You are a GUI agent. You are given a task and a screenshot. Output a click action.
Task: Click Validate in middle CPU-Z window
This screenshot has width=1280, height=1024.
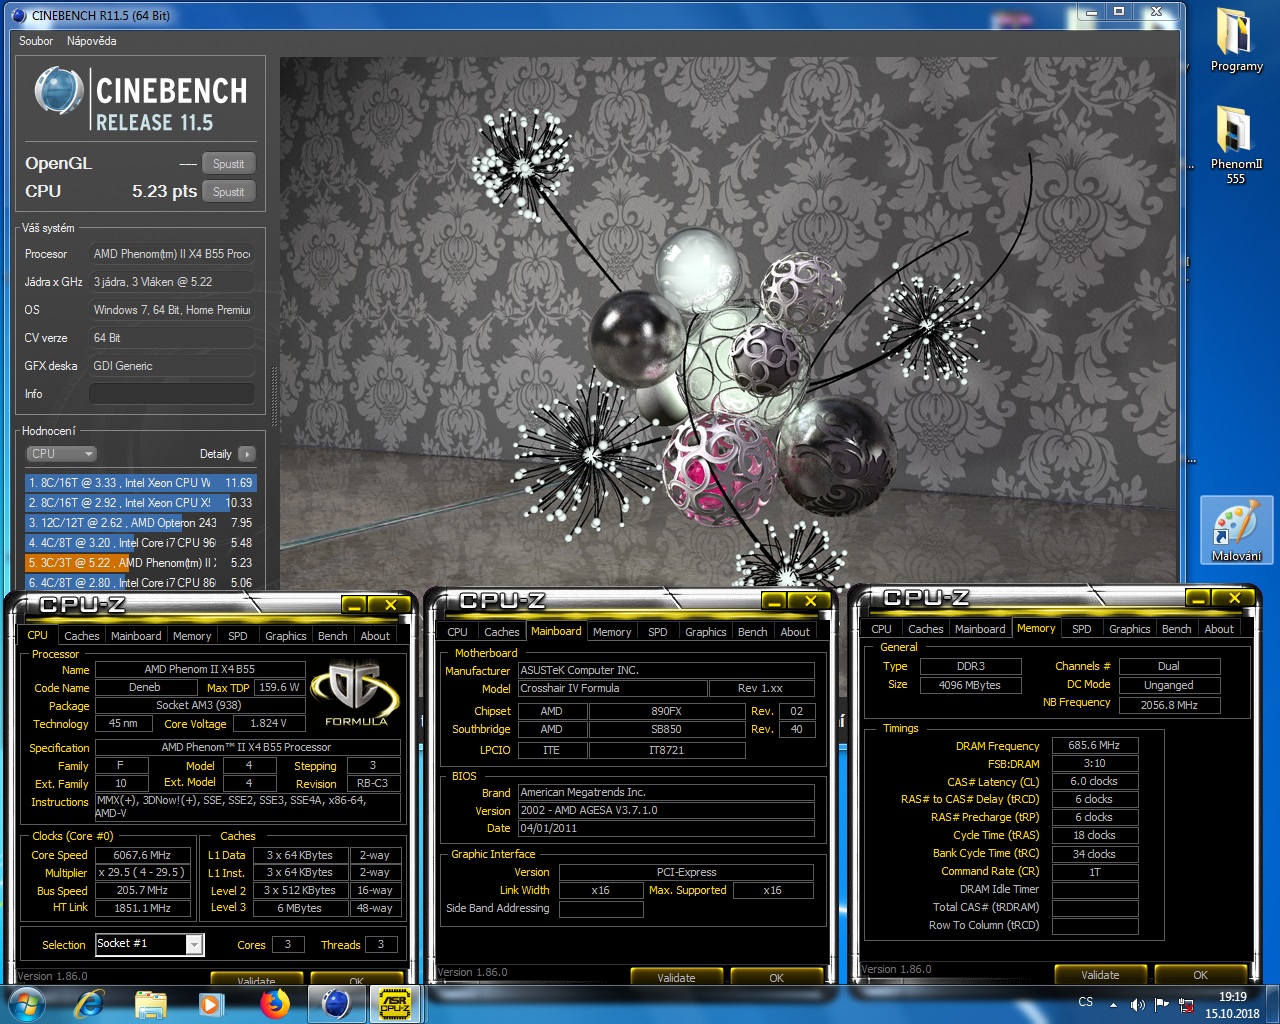[677, 977]
